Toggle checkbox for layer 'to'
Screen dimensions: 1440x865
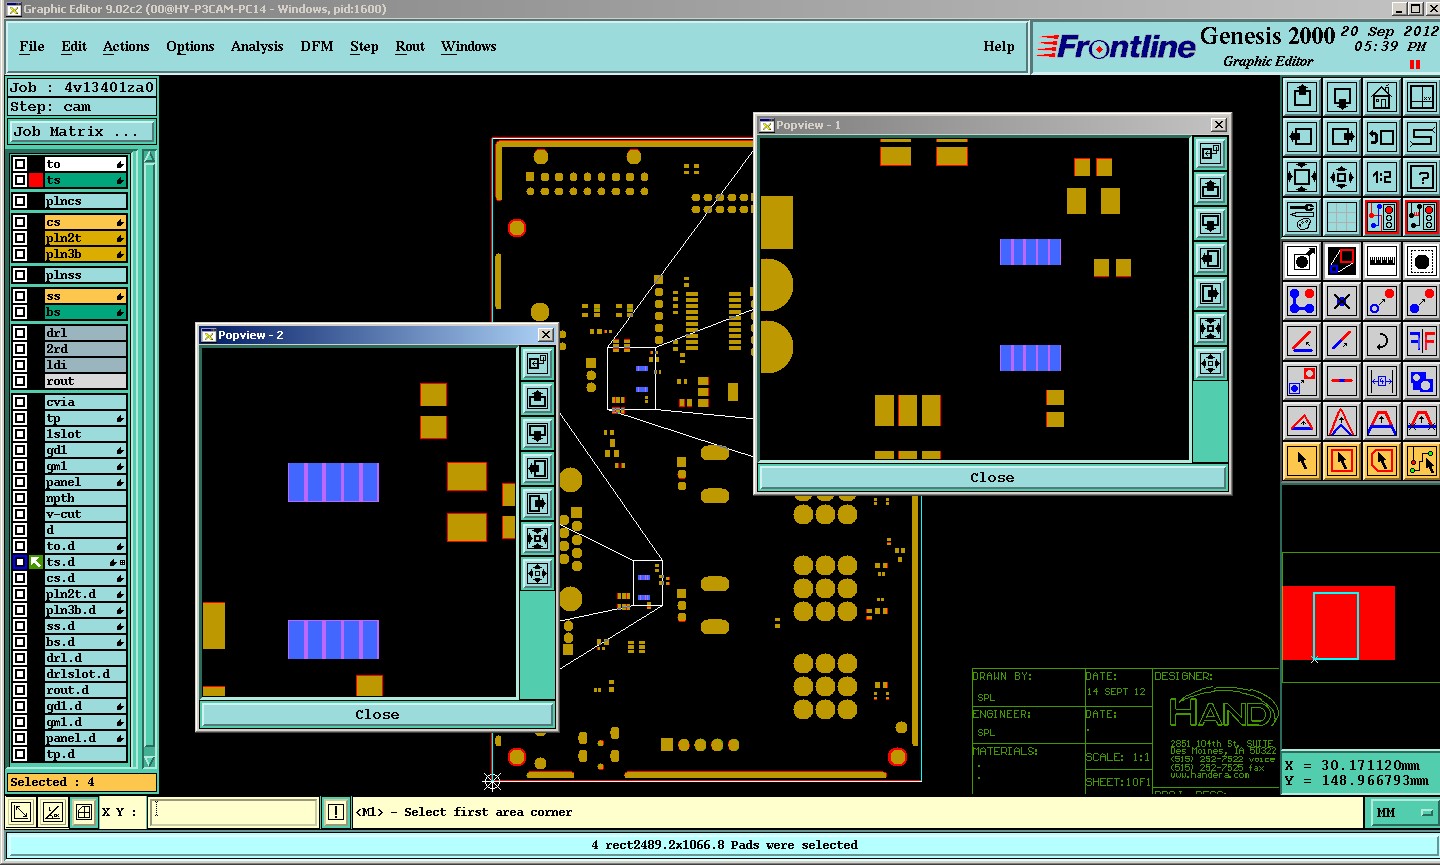pos(19,164)
